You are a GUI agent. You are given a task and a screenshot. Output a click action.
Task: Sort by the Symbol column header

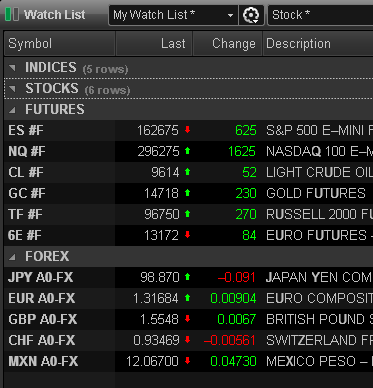(x=60, y=44)
